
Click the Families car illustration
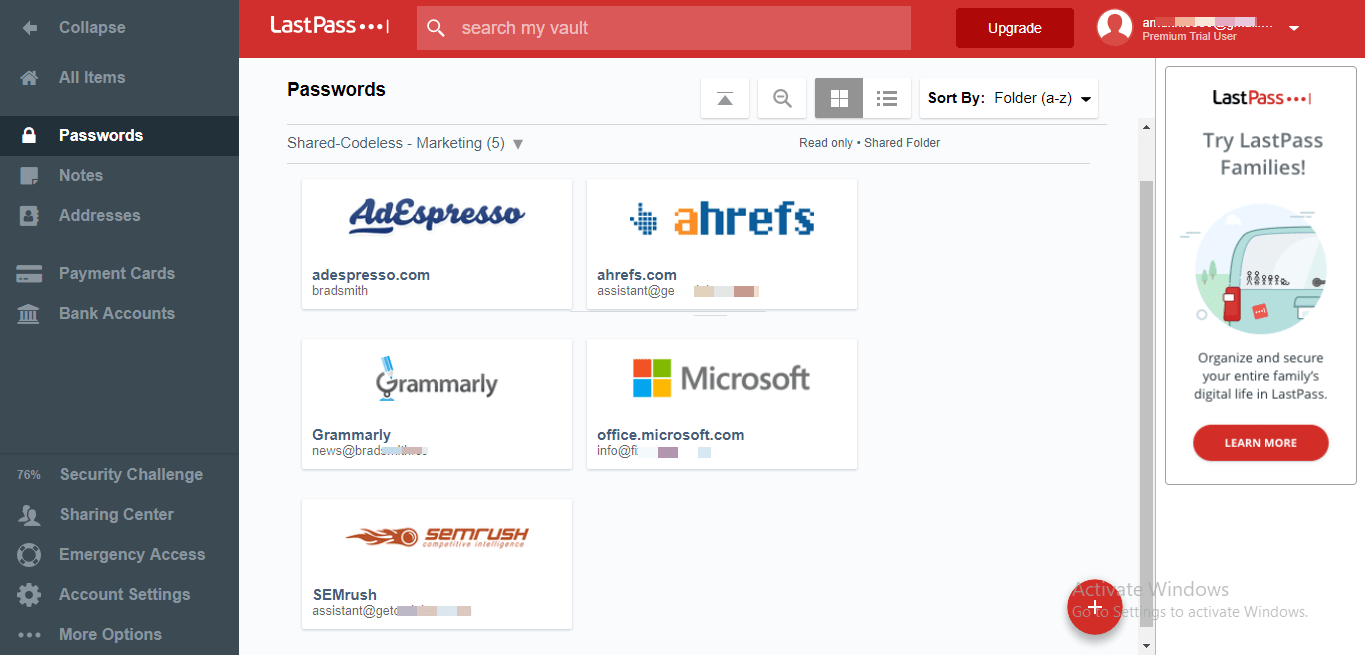[1260, 268]
